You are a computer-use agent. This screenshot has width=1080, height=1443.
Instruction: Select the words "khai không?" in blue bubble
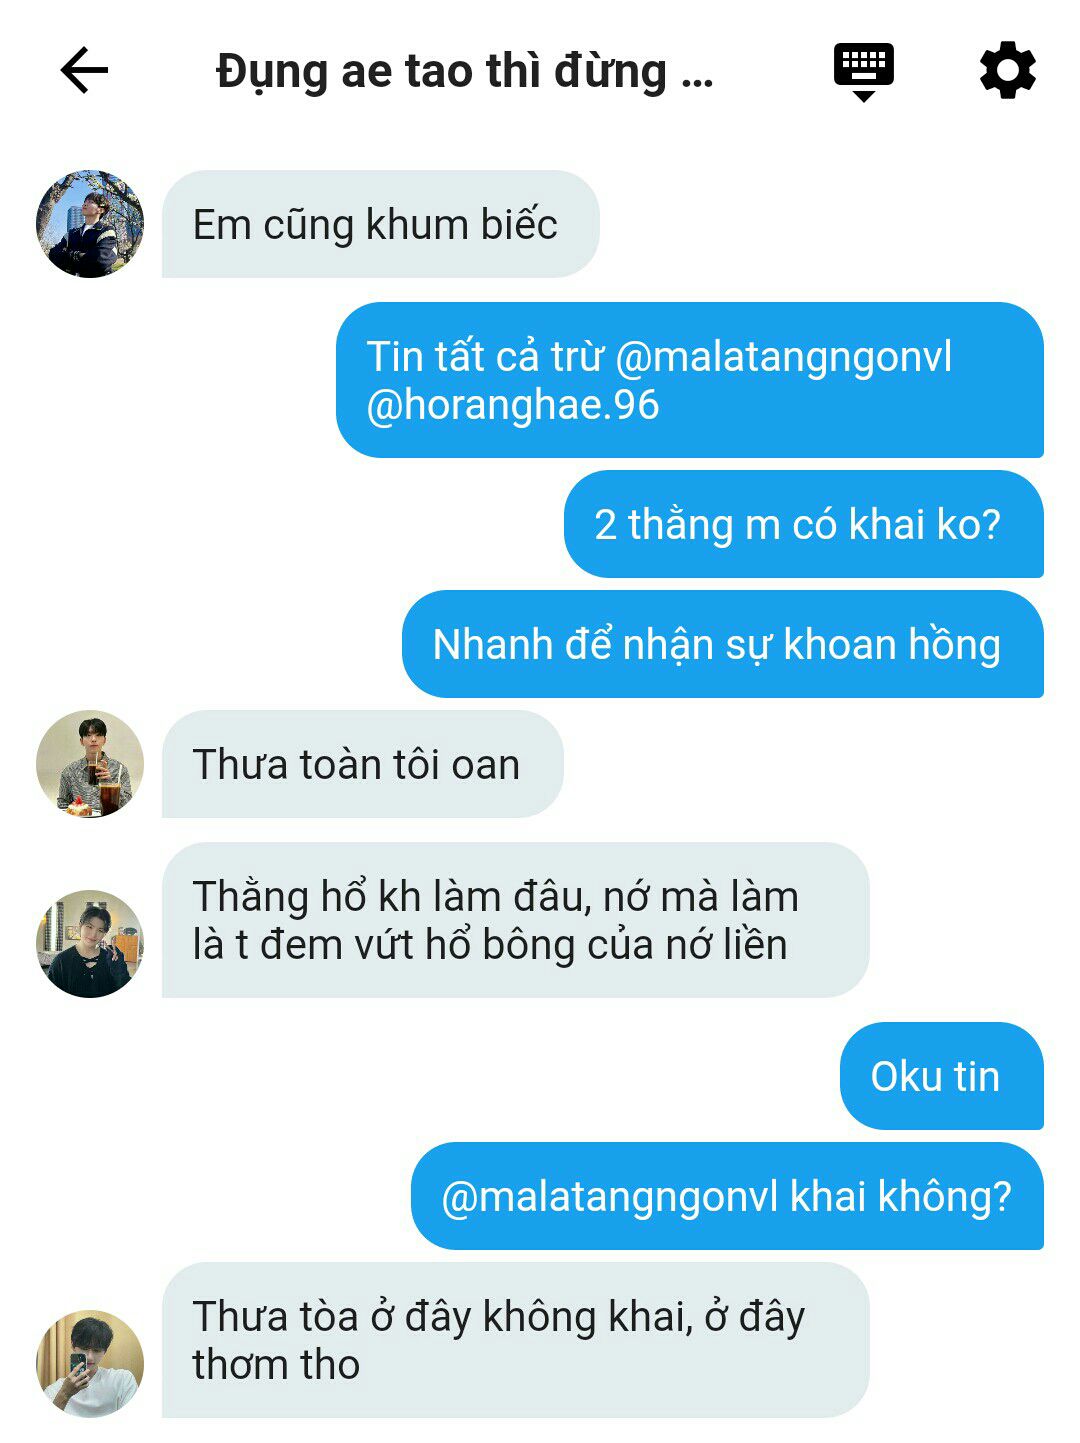(901, 1196)
